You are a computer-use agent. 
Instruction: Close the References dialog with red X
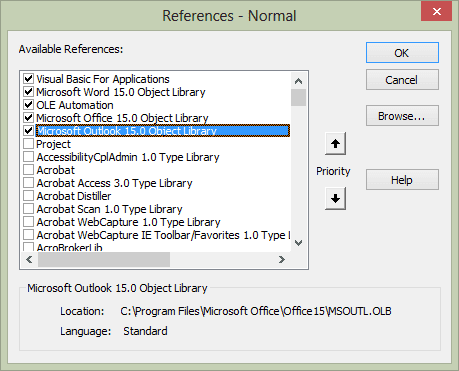pos(437,12)
